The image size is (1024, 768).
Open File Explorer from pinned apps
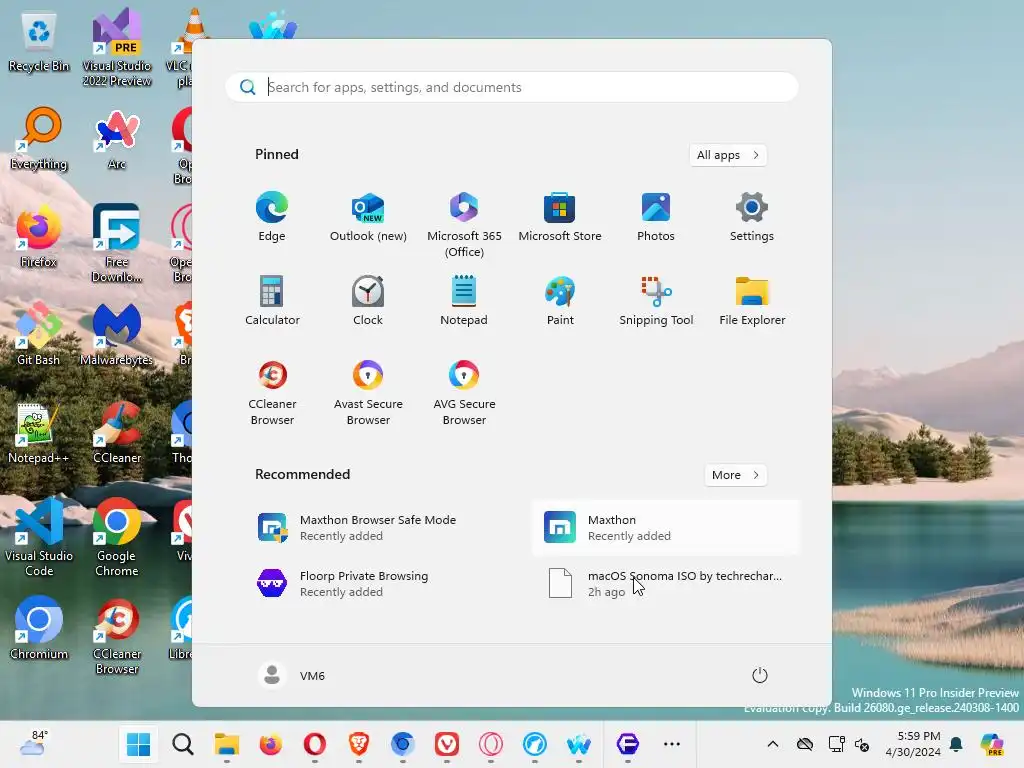click(x=752, y=300)
